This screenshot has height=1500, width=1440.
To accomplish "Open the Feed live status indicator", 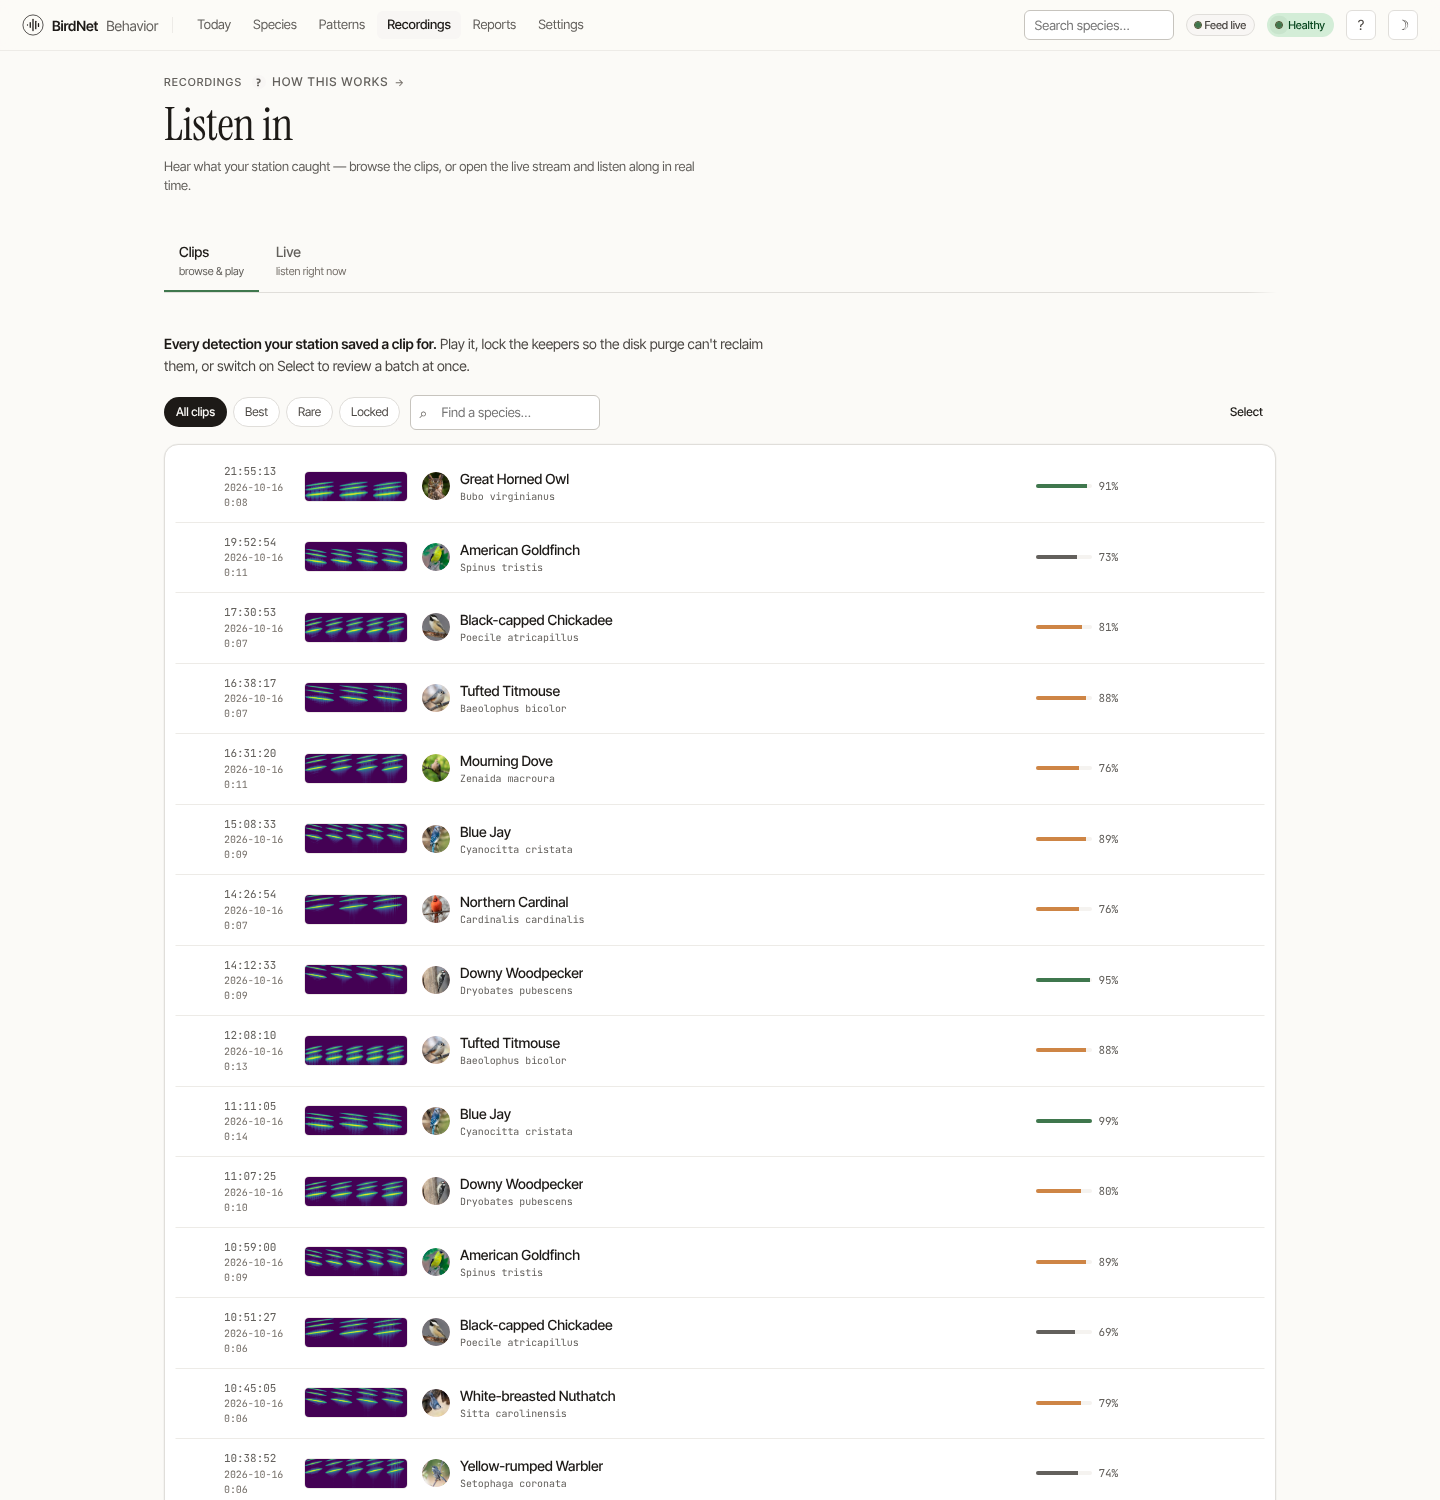I will click(1220, 25).
